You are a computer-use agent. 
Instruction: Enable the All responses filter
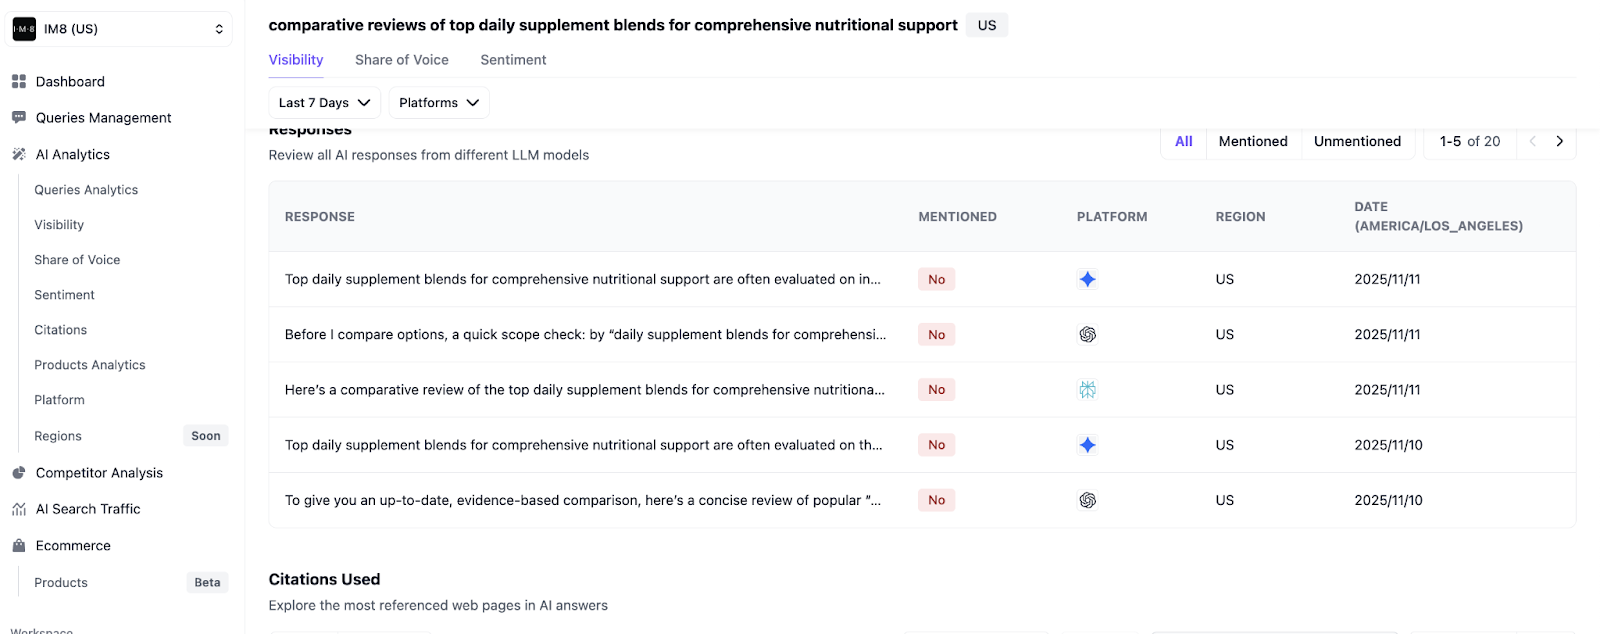pyautogui.click(x=1183, y=141)
